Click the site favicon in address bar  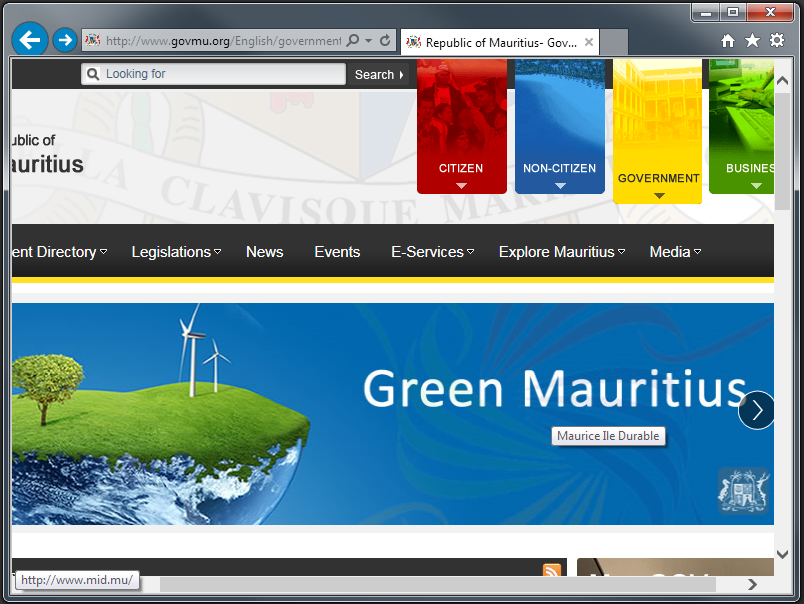click(x=93, y=39)
